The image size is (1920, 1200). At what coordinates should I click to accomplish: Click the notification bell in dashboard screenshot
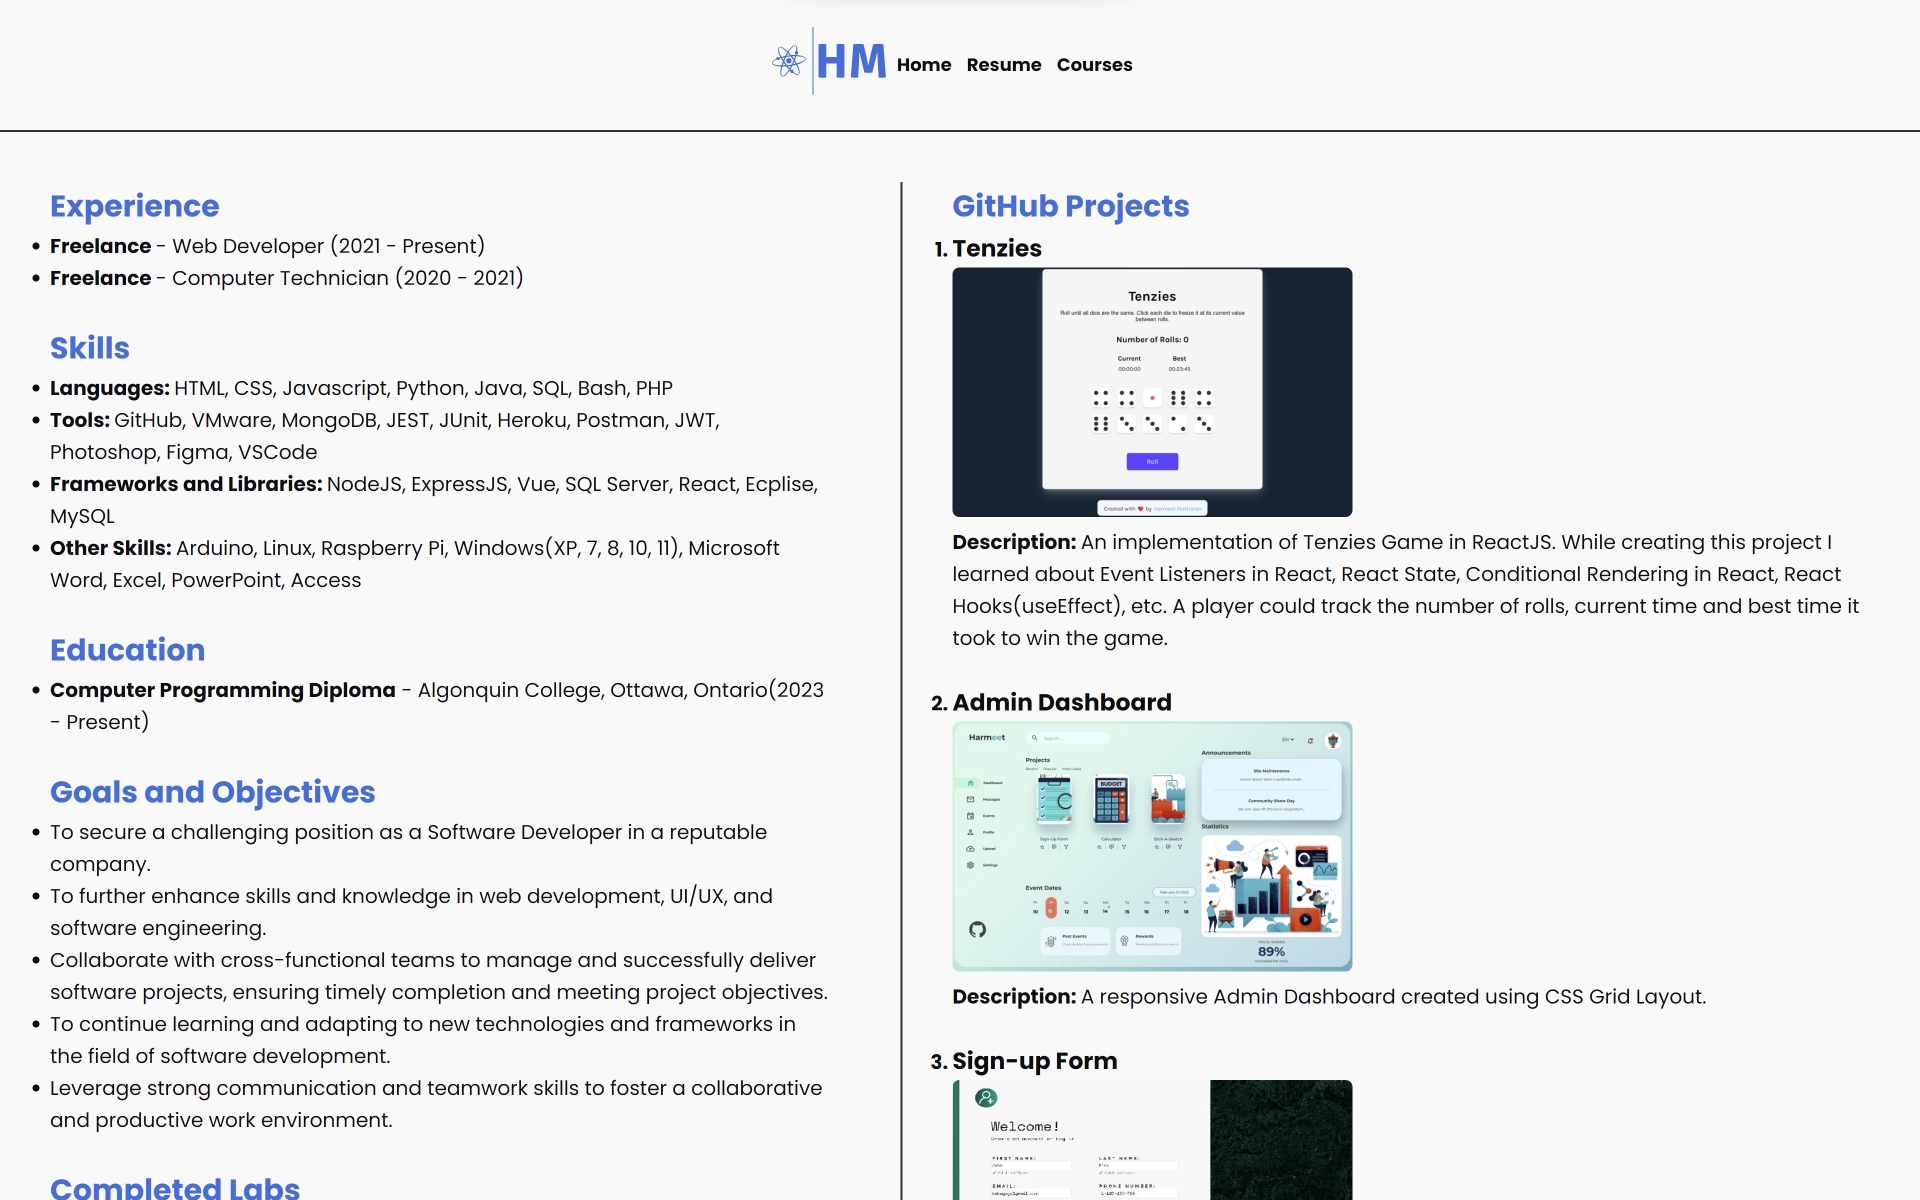pos(1310,741)
